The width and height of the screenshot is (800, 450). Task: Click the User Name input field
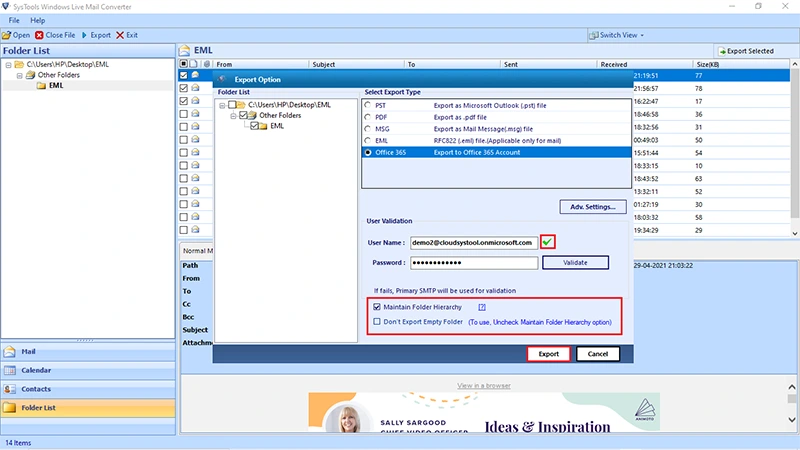pyautogui.click(x=473, y=243)
